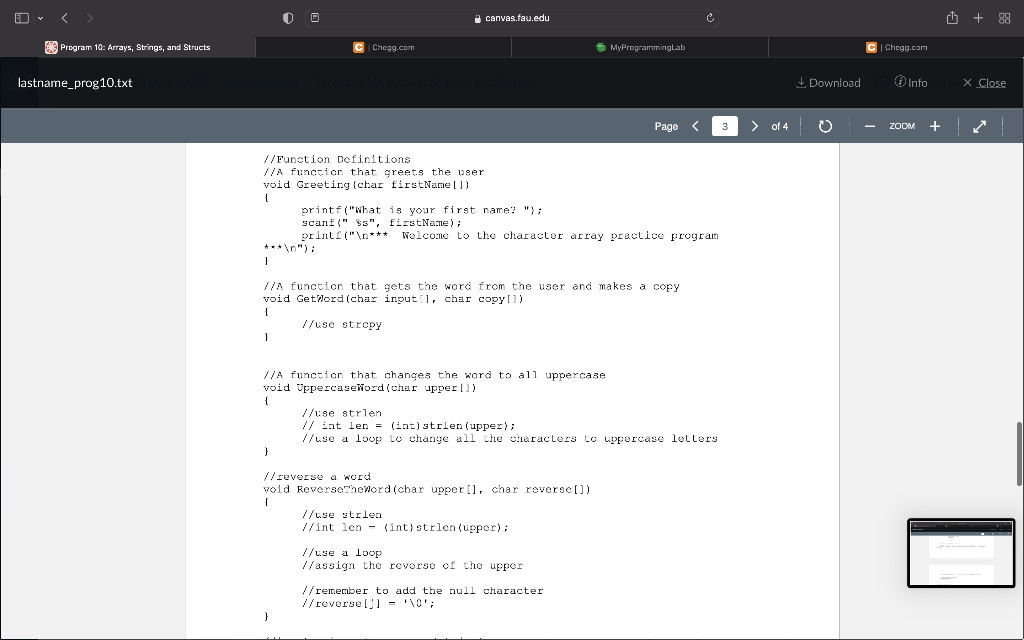The image size is (1024, 640).
Task: Switch to the MyProgrammingLab tab
Action: coord(640,46)
